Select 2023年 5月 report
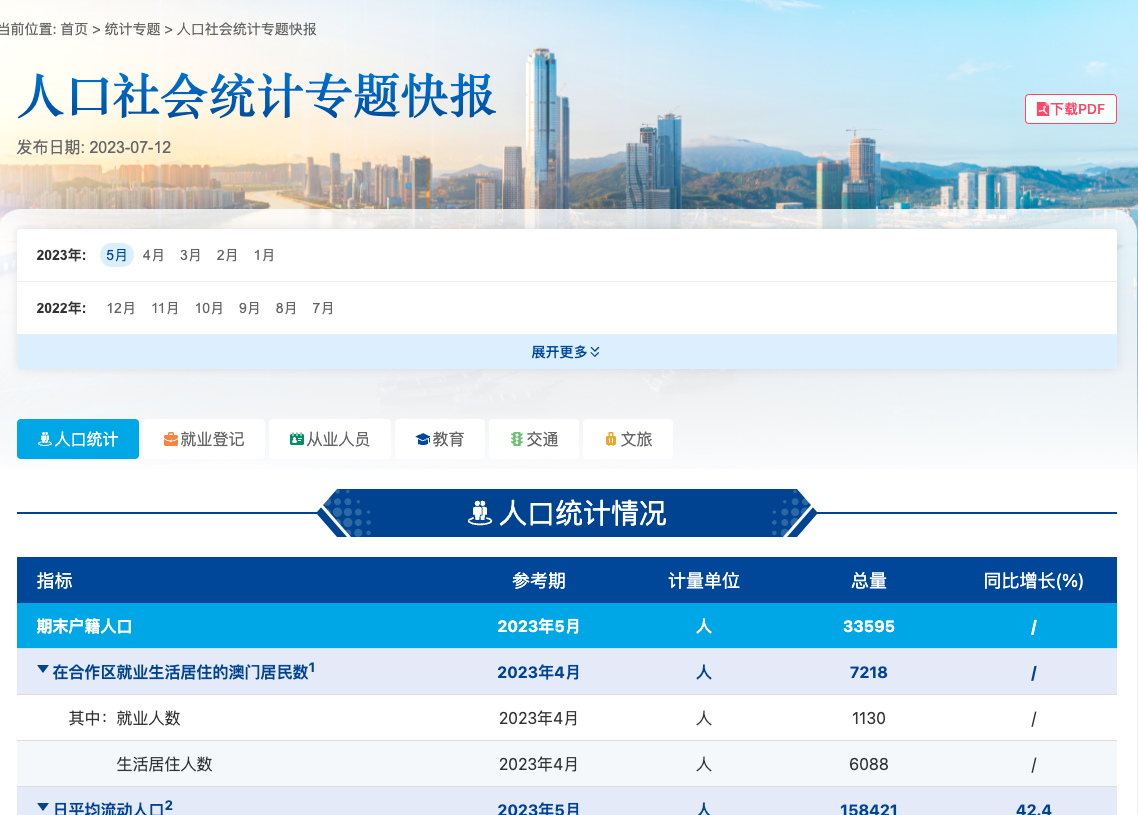 pos(117,255)
